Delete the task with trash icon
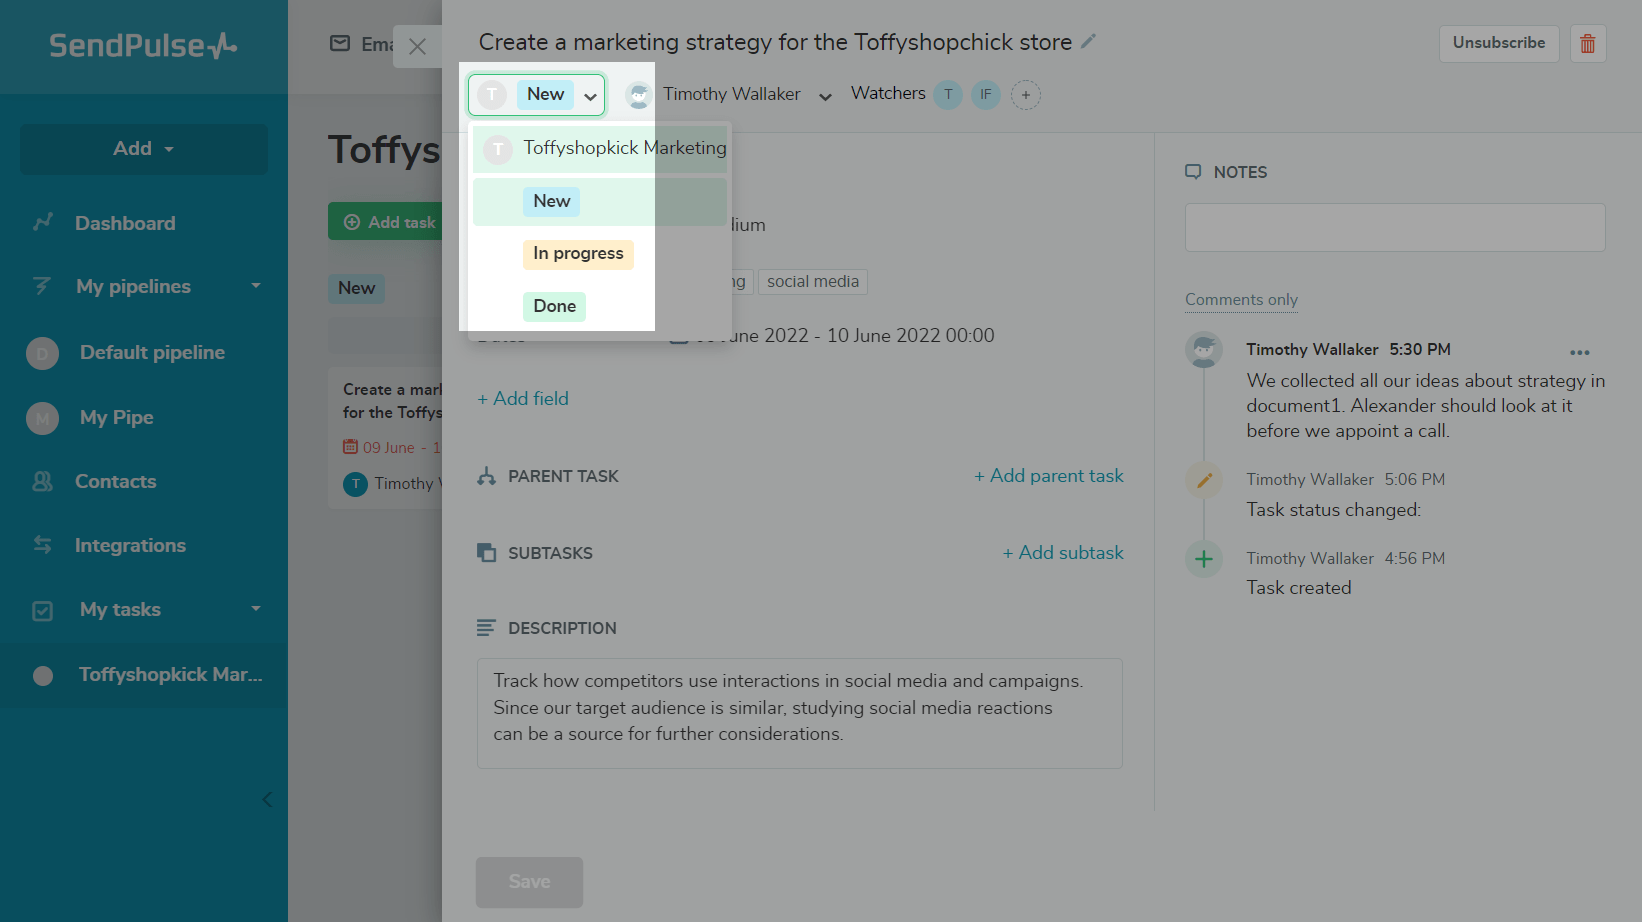The image size is (1642, 922). pos(1588,43)
